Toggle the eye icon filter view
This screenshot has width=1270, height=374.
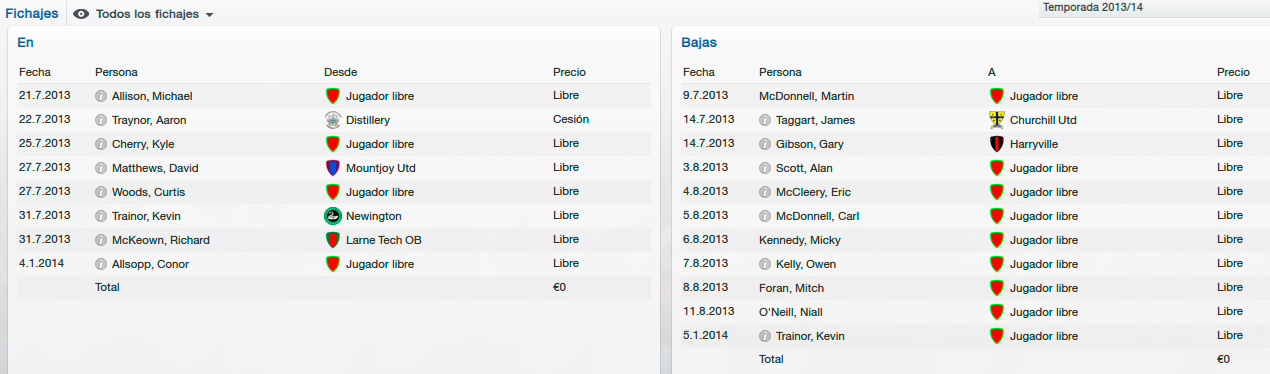81,14
